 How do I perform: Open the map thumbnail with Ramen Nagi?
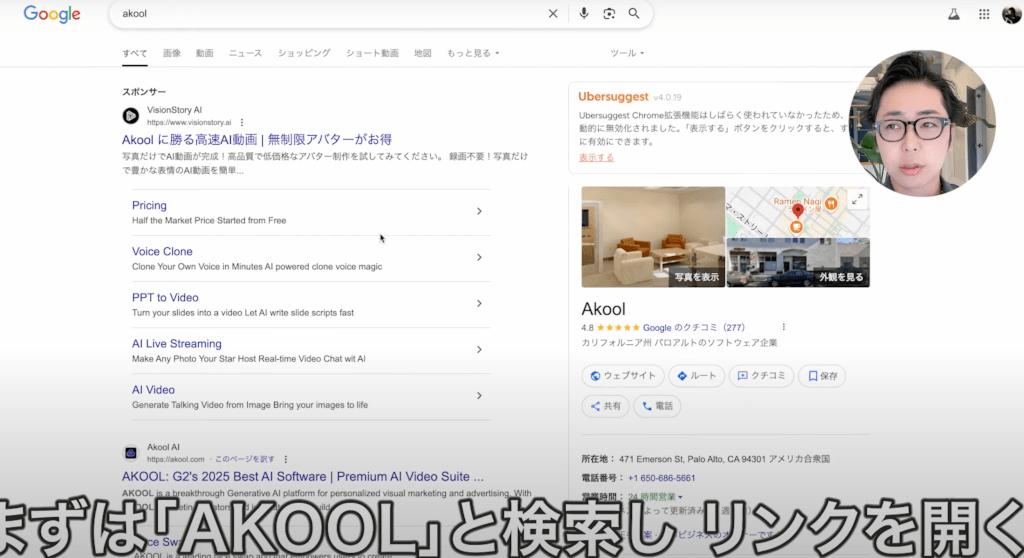click(x=797, y=212)
